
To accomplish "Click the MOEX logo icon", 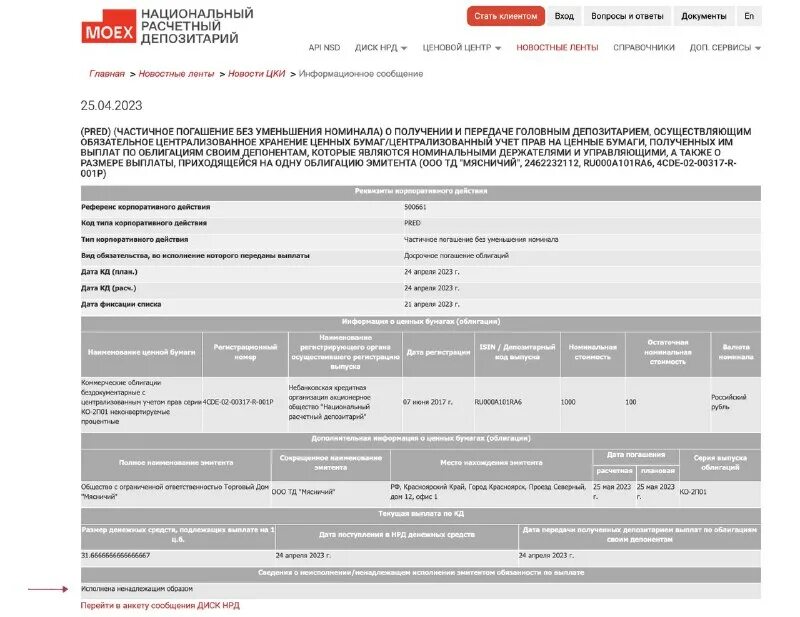I will click(x=110, y=25).
